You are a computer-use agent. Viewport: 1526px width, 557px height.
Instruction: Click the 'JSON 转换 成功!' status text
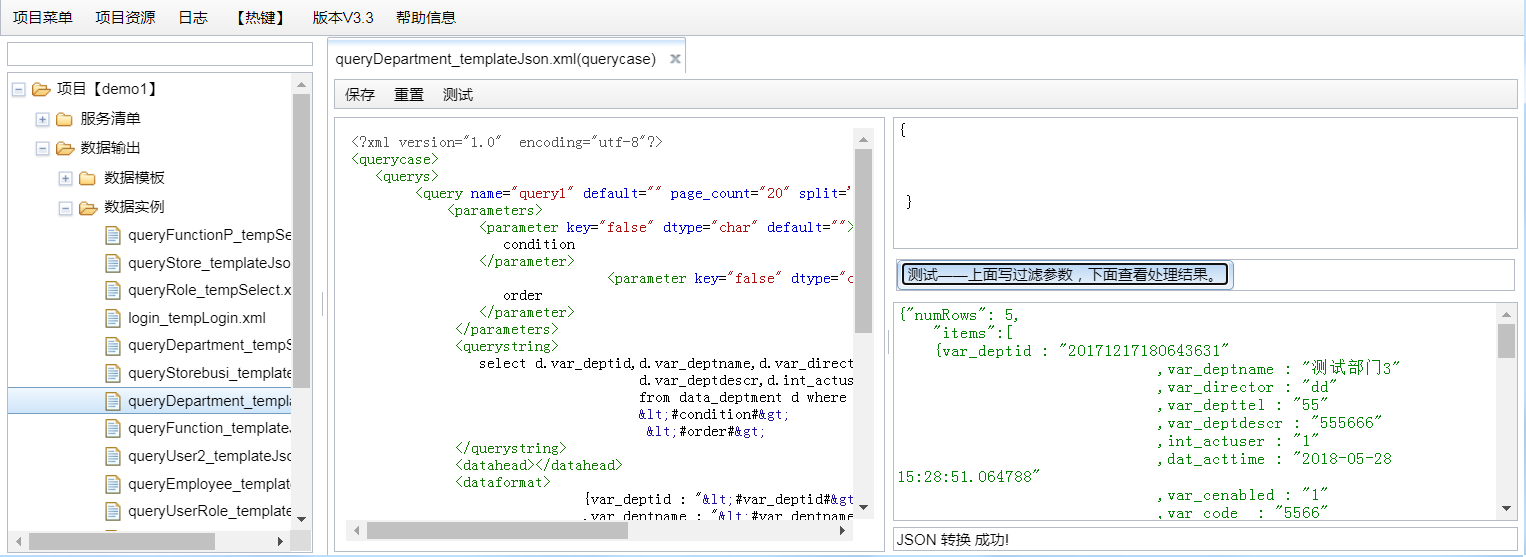point(953,540)
